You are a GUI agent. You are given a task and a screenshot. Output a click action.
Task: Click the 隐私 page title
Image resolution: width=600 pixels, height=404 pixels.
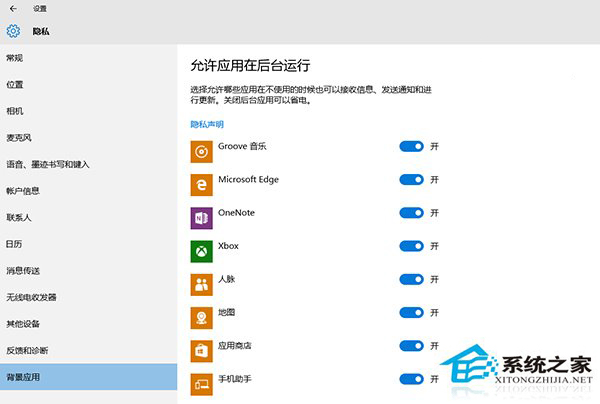point(41,31)
